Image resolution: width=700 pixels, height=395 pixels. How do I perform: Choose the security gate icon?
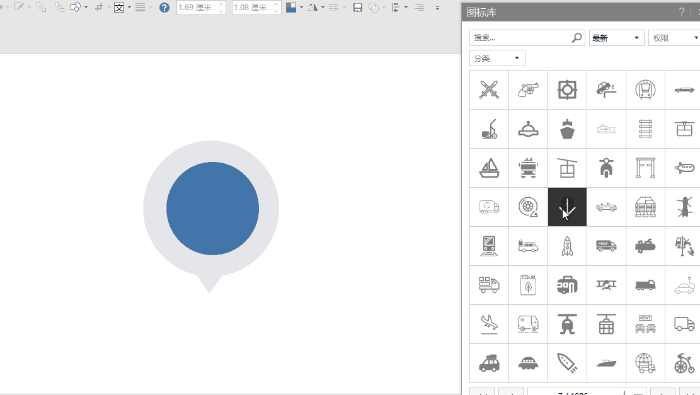[646, 168]
